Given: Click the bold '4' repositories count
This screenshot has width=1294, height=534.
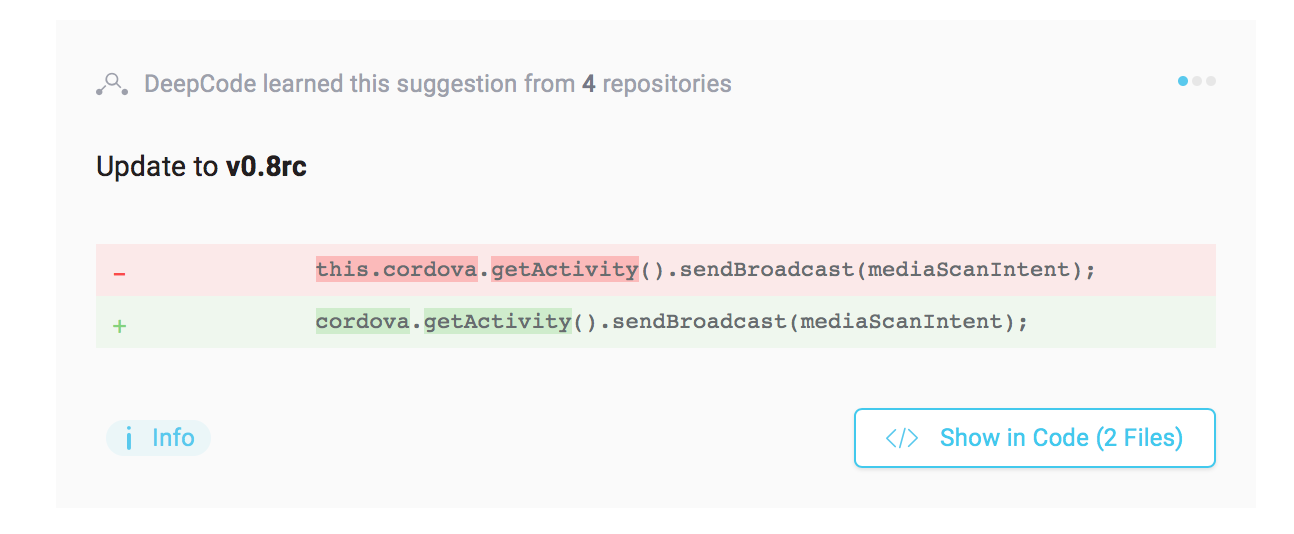Looking at the screenshot, I should pos(589,84).
